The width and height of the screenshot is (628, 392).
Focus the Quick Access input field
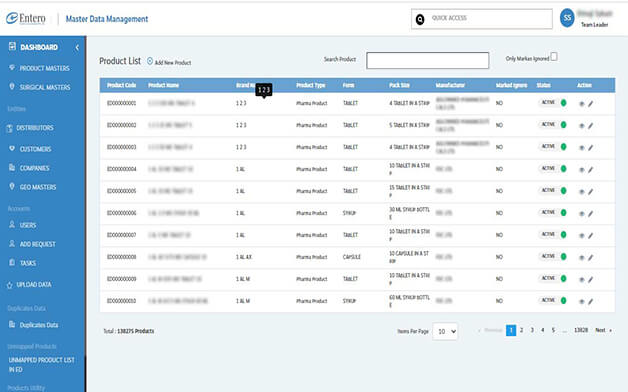coord(481,19)
